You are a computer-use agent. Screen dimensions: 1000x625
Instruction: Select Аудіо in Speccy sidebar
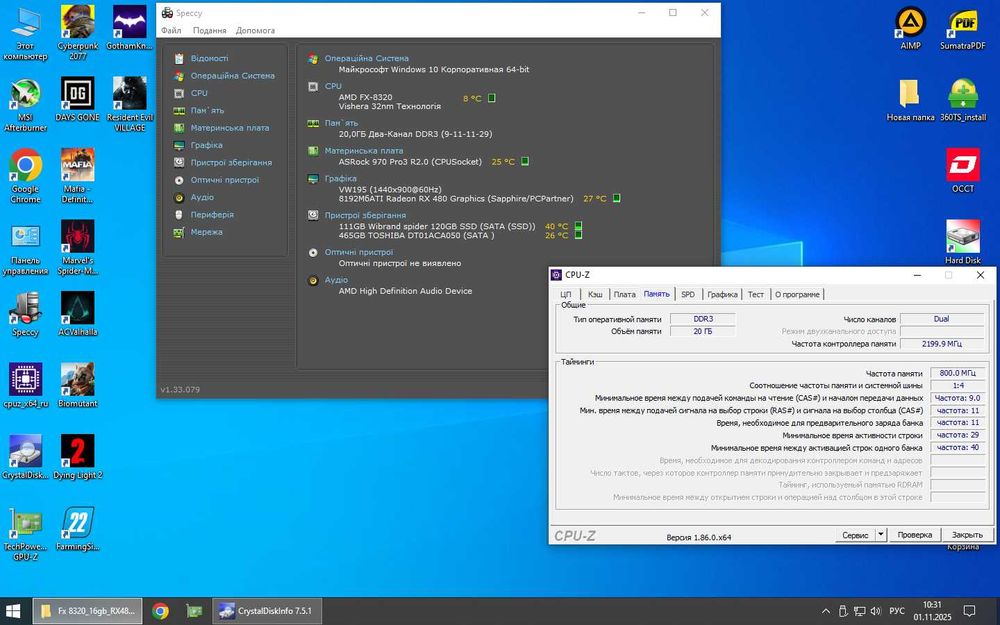click(202, 197)
